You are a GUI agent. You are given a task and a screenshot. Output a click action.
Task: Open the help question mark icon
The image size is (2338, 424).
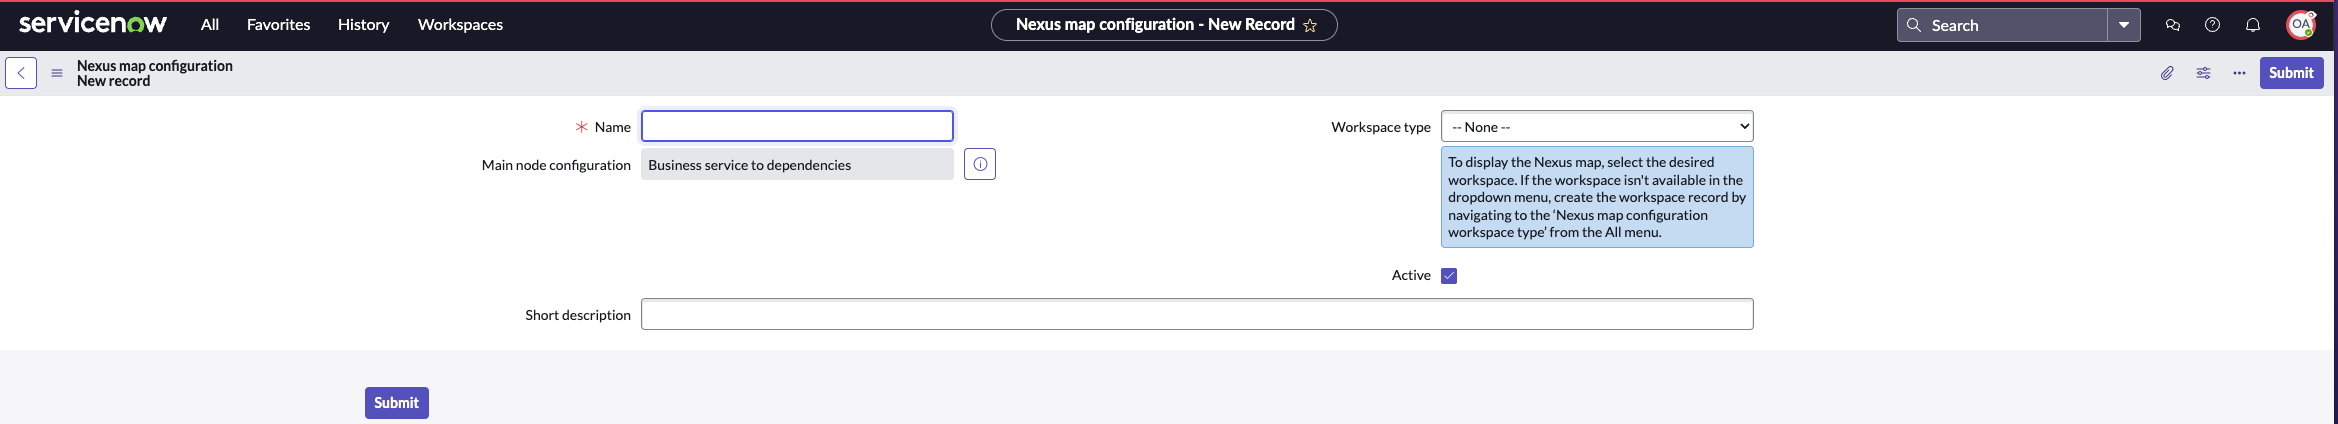coord(2213,25)
